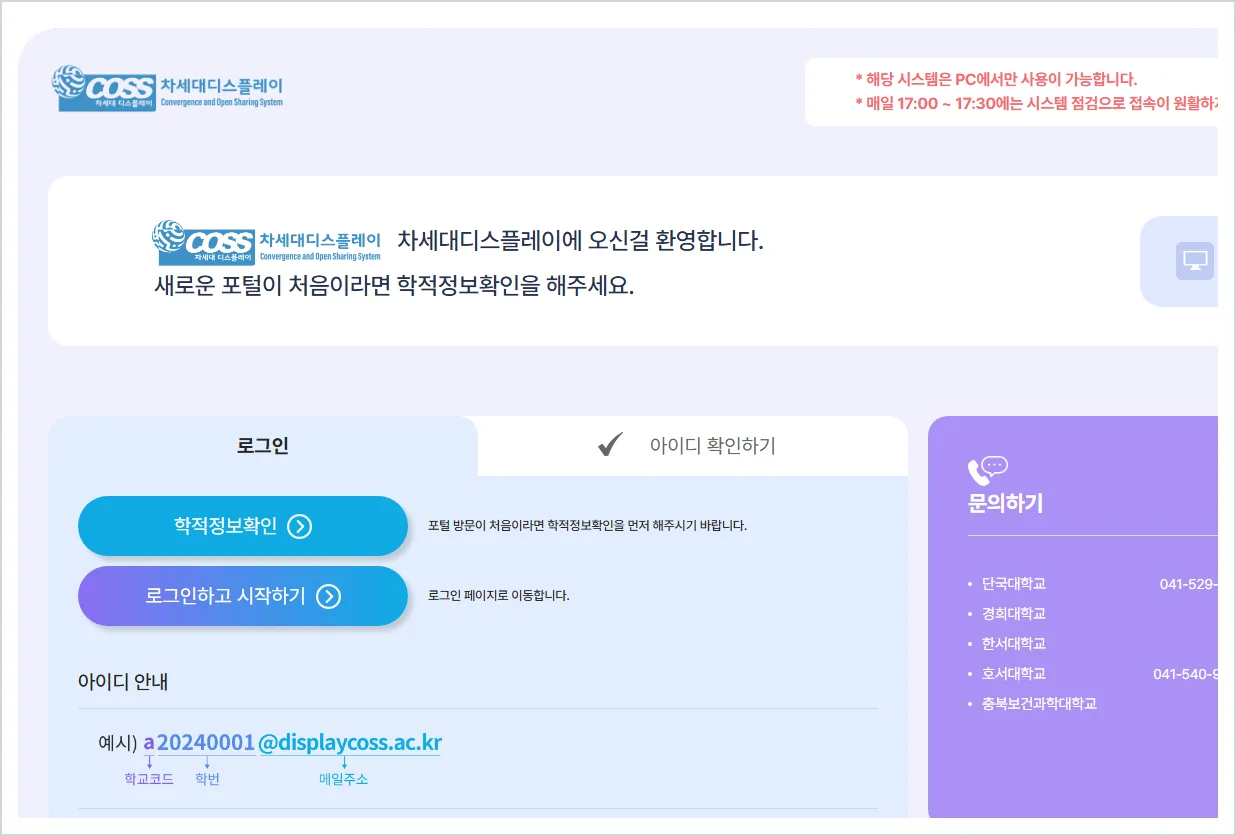The image size is (1236, 836).
Task: Click the arrow circle icon on 로그인하고 시작하기
Action: pyautogui.click(x=328, y=596)
